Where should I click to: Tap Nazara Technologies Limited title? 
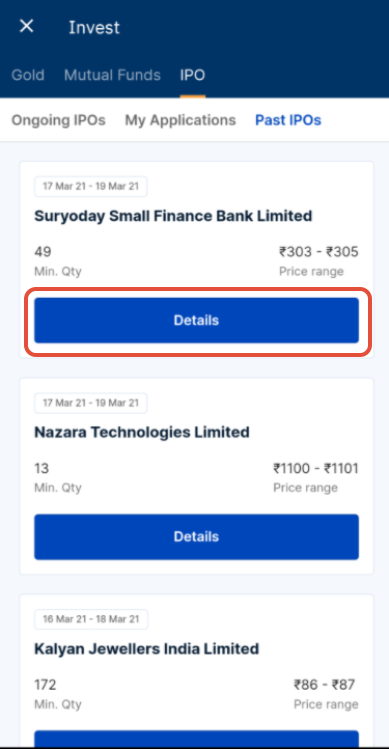pyautogui.click(x=142, y=432)
